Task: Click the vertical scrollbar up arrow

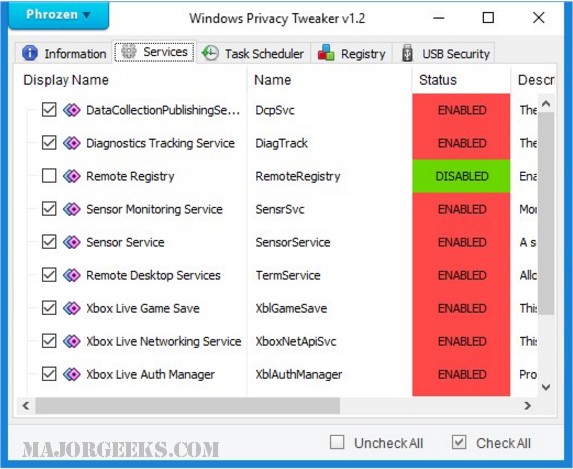Action: pyautogui.click(x=546, y=104)
